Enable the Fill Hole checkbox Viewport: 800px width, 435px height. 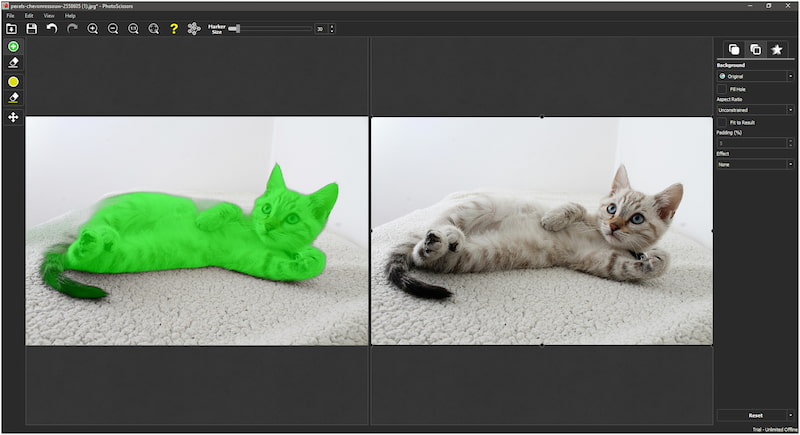[722, 90]
